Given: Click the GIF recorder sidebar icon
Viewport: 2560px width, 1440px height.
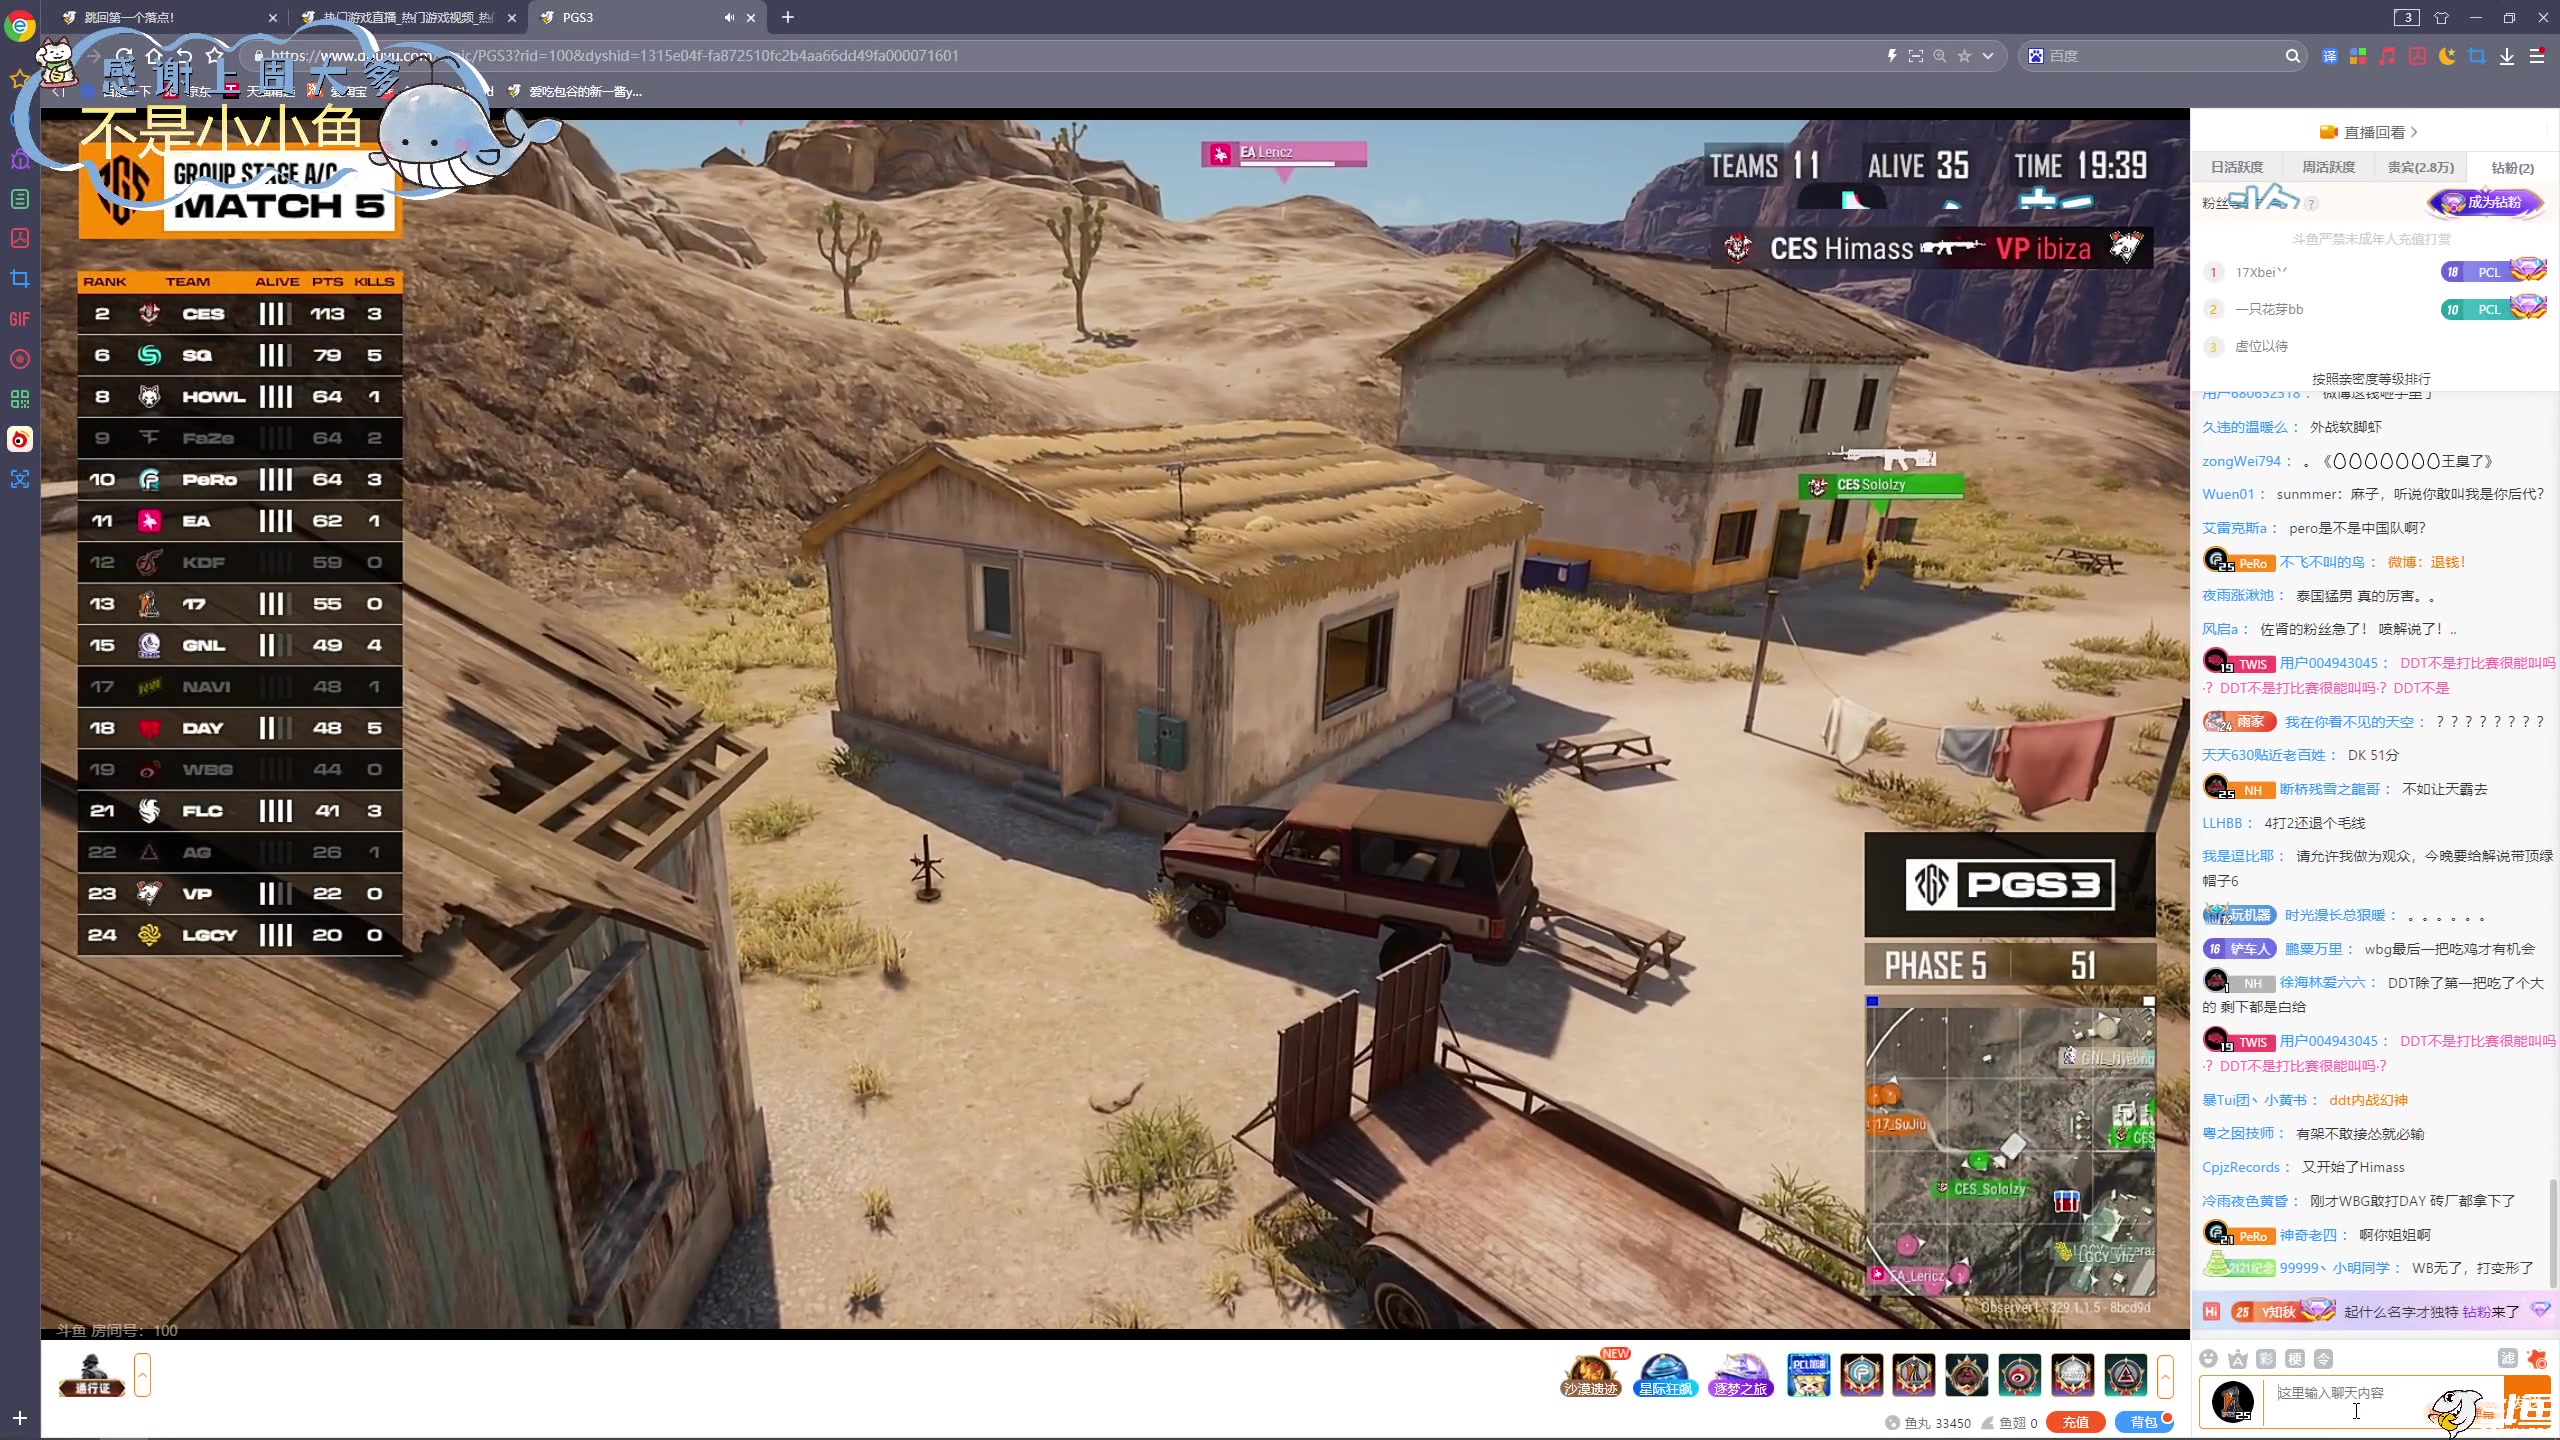Looking at the screenshot, I should pyautogui.click(x=20, y=319).
